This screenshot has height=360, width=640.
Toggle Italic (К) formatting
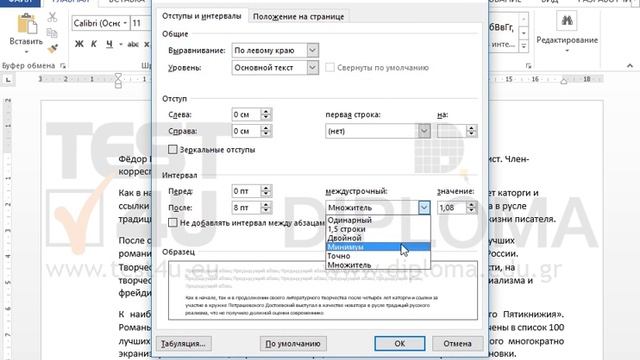click(x=93, y=44)
